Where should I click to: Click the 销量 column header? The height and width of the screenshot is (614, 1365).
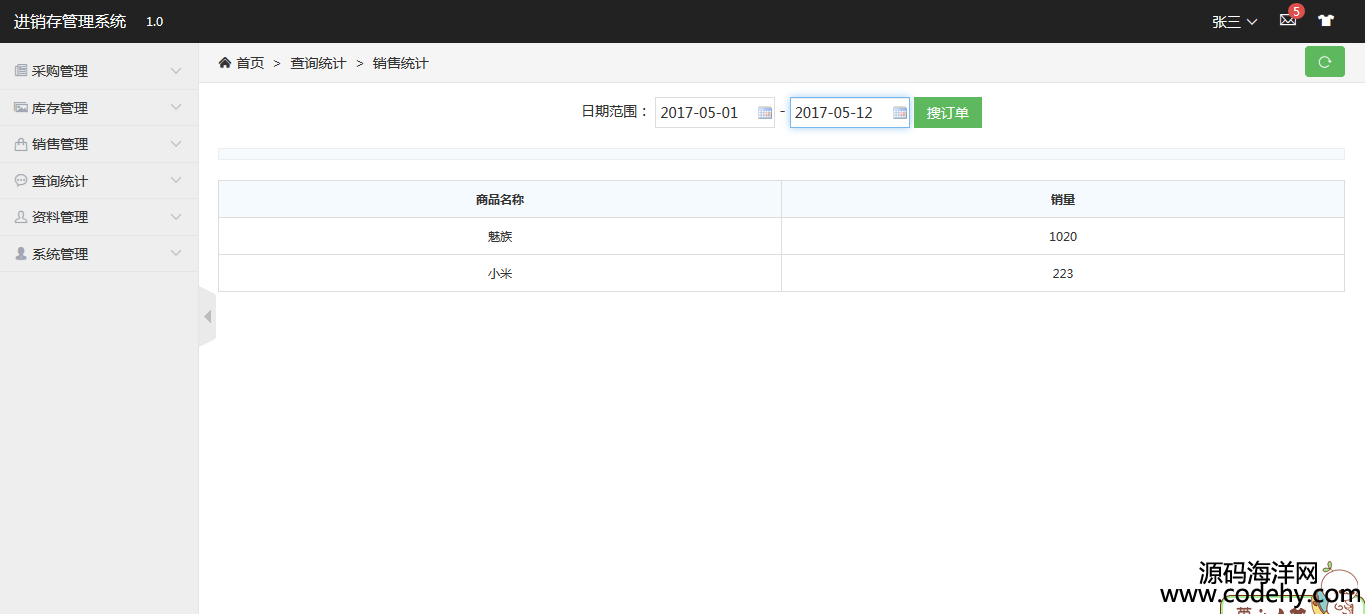(x=1062, y=200)
